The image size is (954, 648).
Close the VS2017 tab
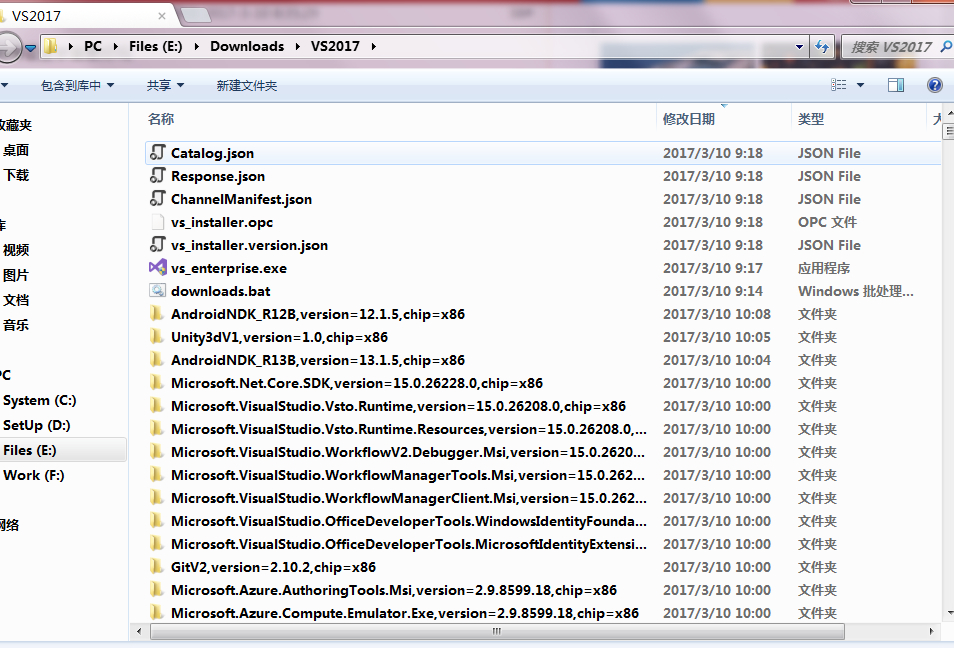162,16
